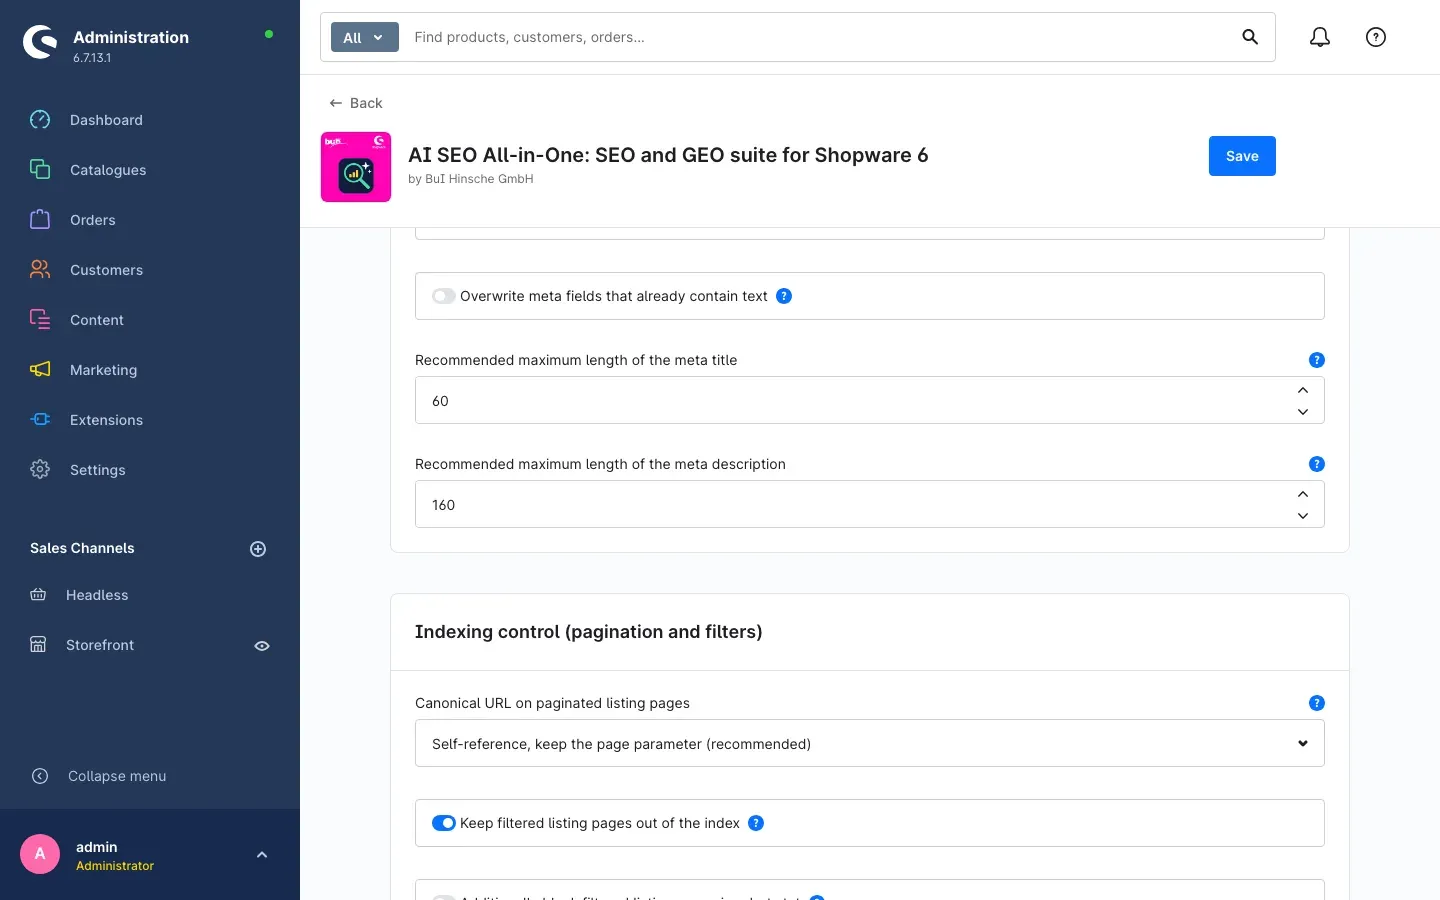Click the Storefront shop icon
The height and width of the screenshot is (900, 1440).
tap(38, 645)
